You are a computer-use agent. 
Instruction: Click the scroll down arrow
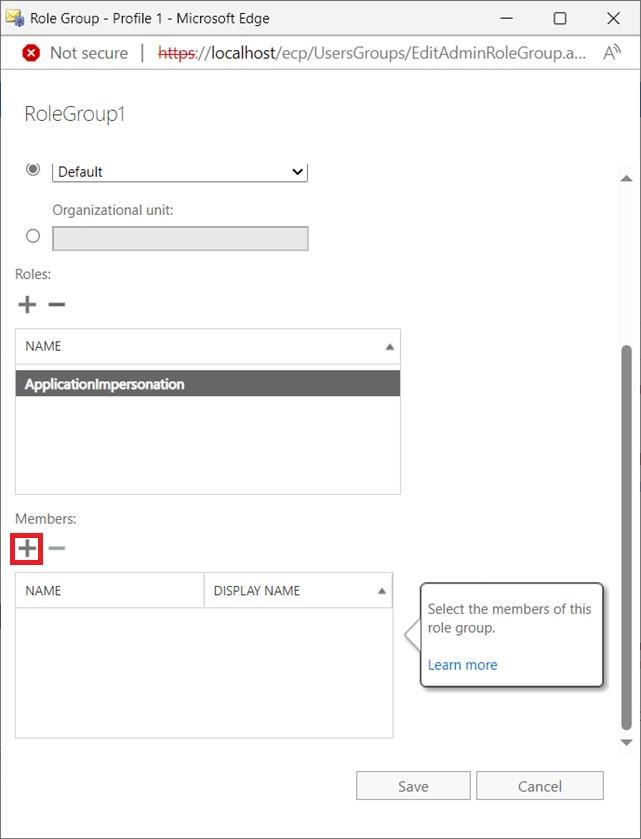(627, 743)
